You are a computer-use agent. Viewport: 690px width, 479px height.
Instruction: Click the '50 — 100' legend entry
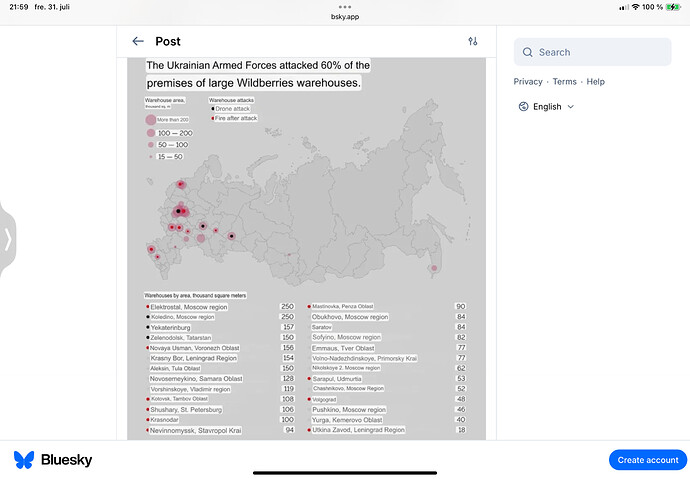[173, 145]
